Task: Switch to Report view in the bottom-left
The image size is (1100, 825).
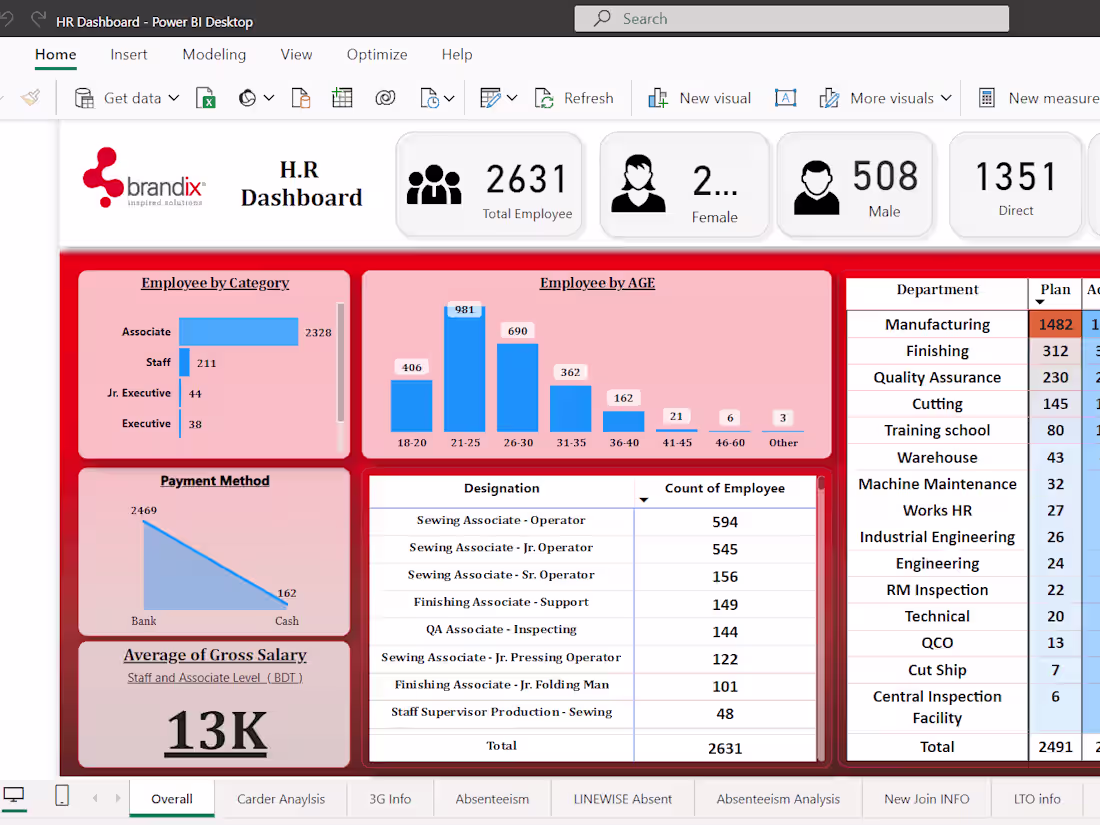Action: point(14,795)
